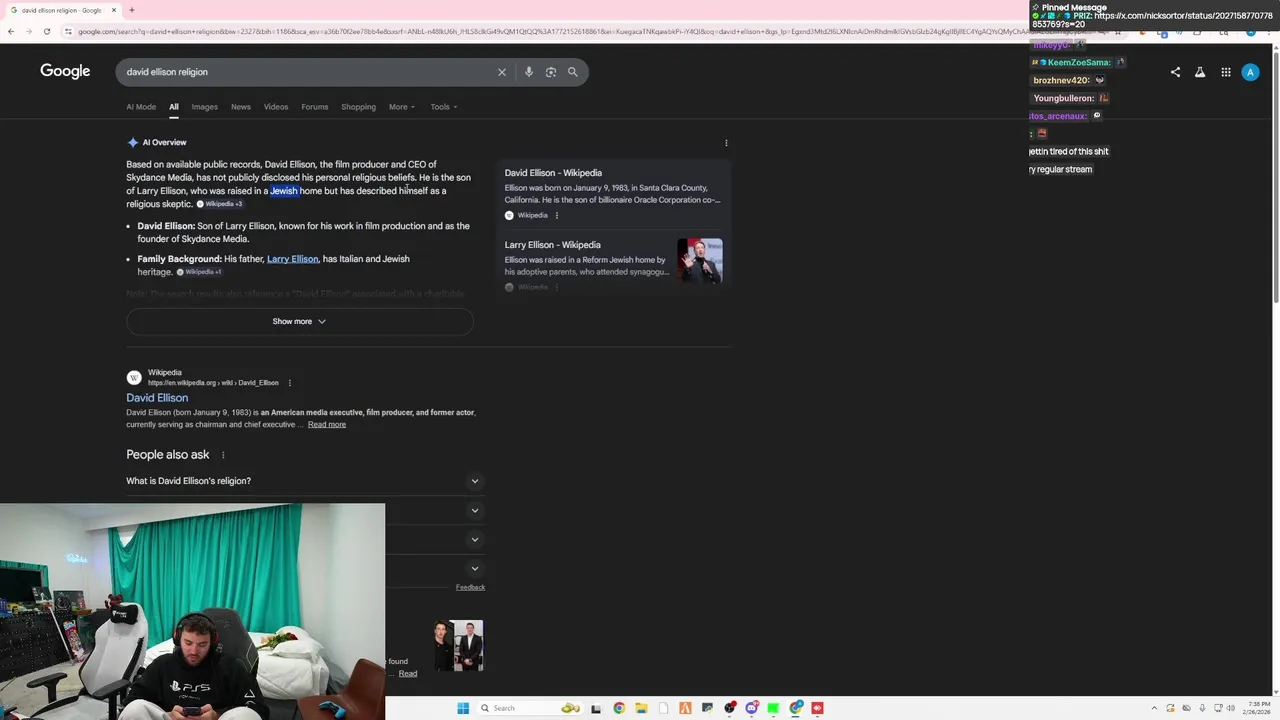Click the share icon in Google header
The image size is (1280, 720).
(x=1175, y=72)
